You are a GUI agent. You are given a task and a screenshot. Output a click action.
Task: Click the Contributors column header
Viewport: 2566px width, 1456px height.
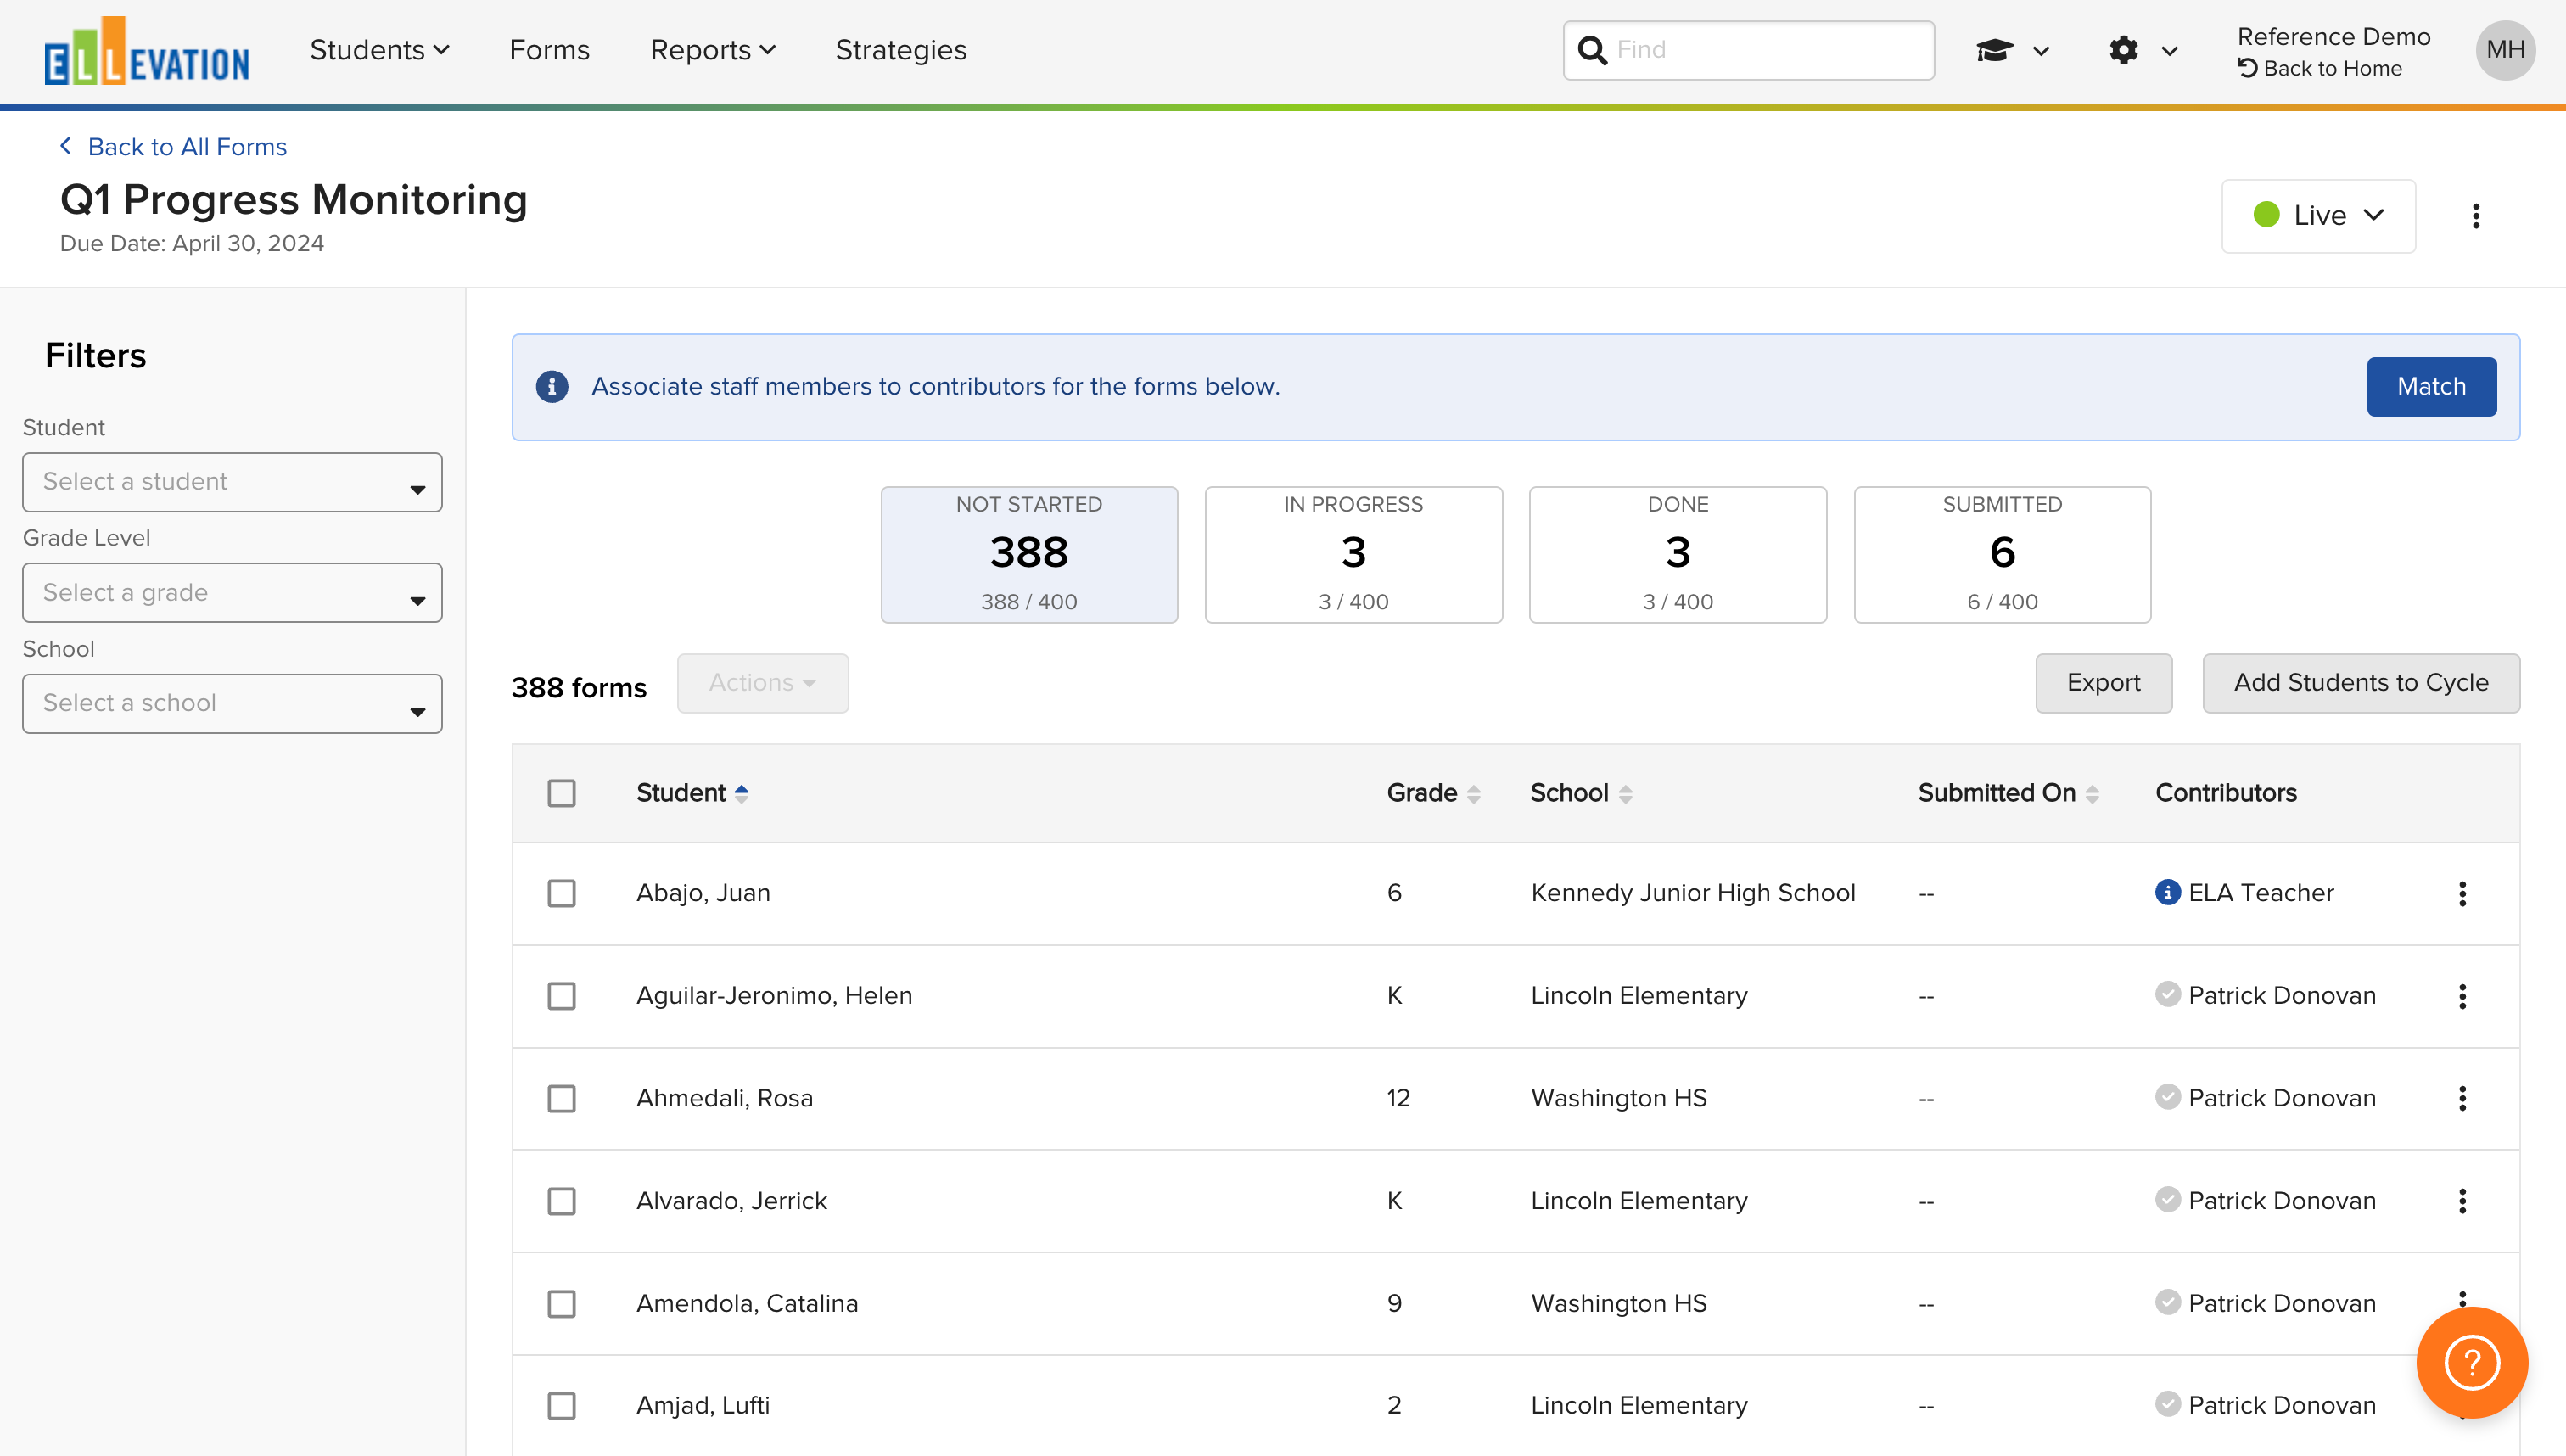pos(2225,794)
